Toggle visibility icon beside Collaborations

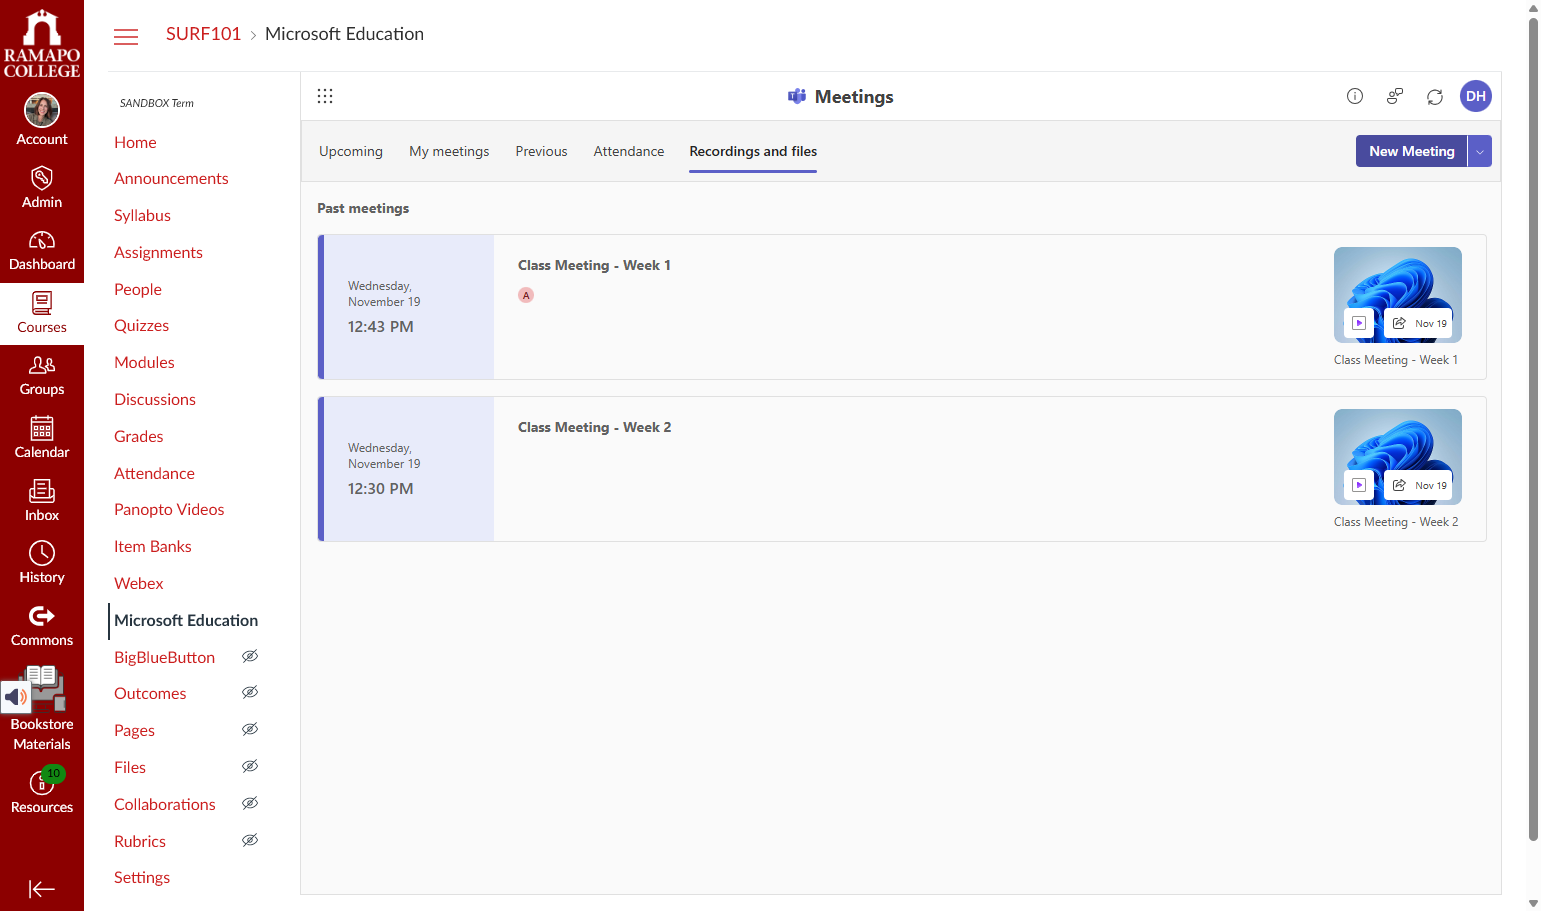click(250, 803)
